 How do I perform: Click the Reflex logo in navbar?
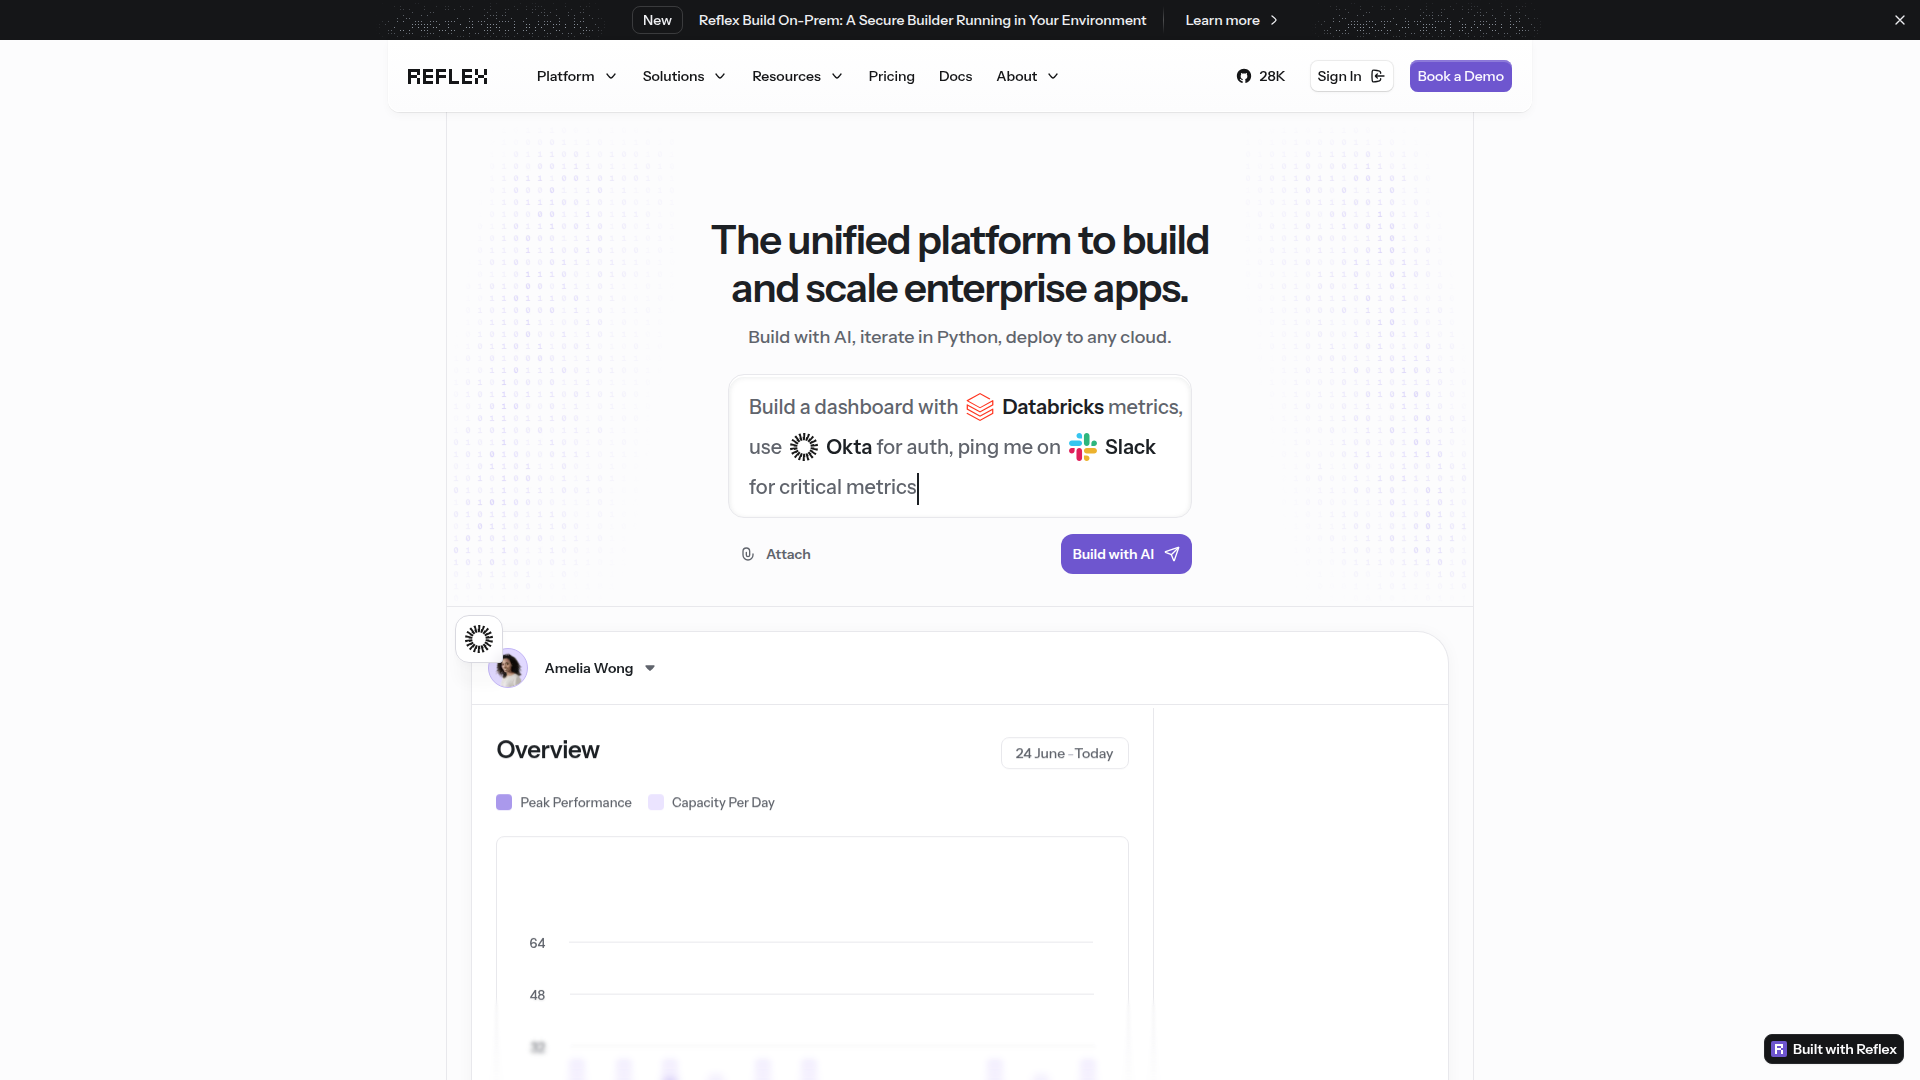(x=447, y=77)
